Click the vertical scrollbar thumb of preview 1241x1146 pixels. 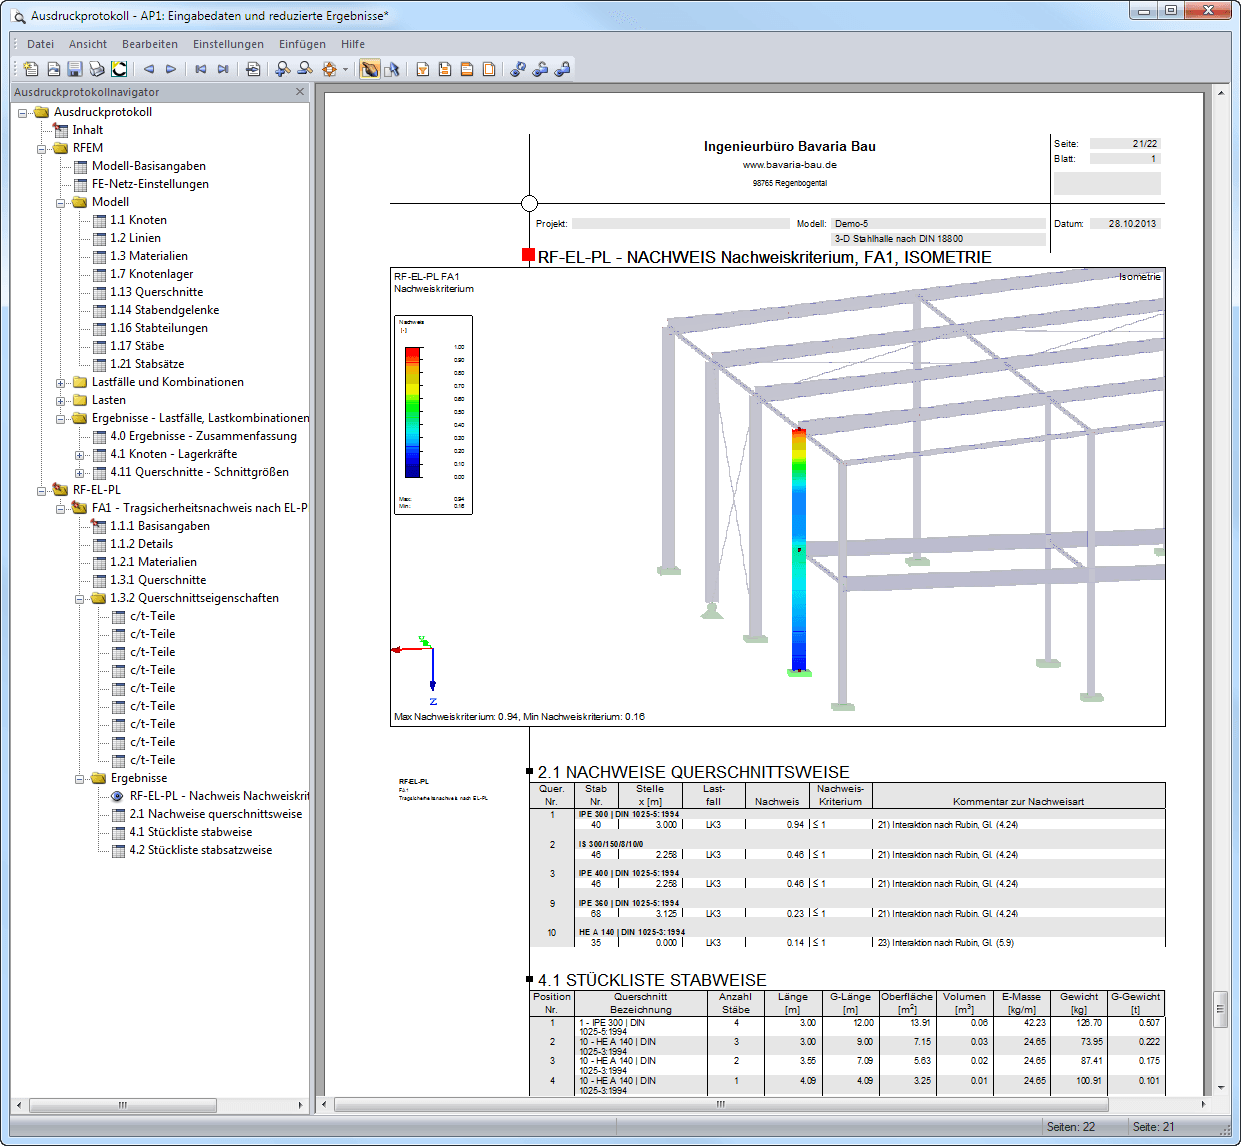pos(1220,1009)
